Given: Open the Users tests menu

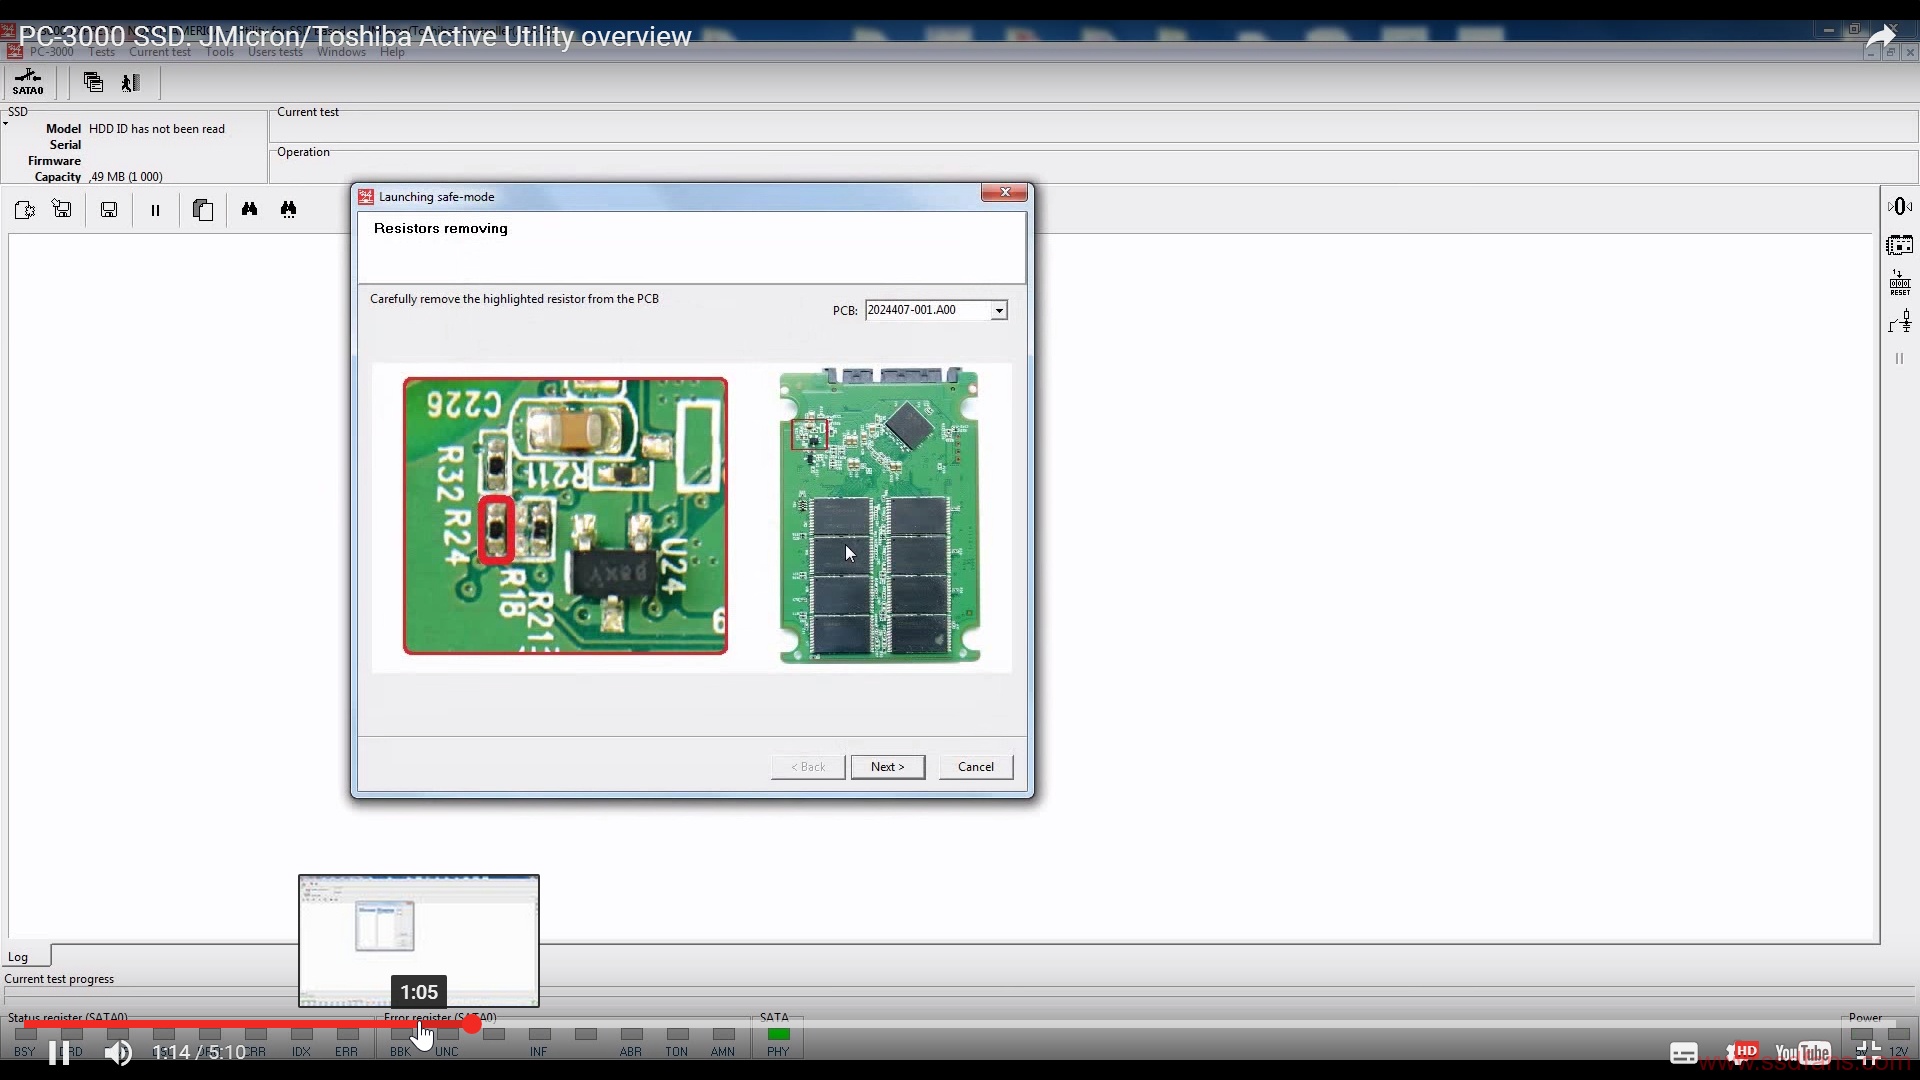Looking at the screenshot, I should click(x=275, y=52).
